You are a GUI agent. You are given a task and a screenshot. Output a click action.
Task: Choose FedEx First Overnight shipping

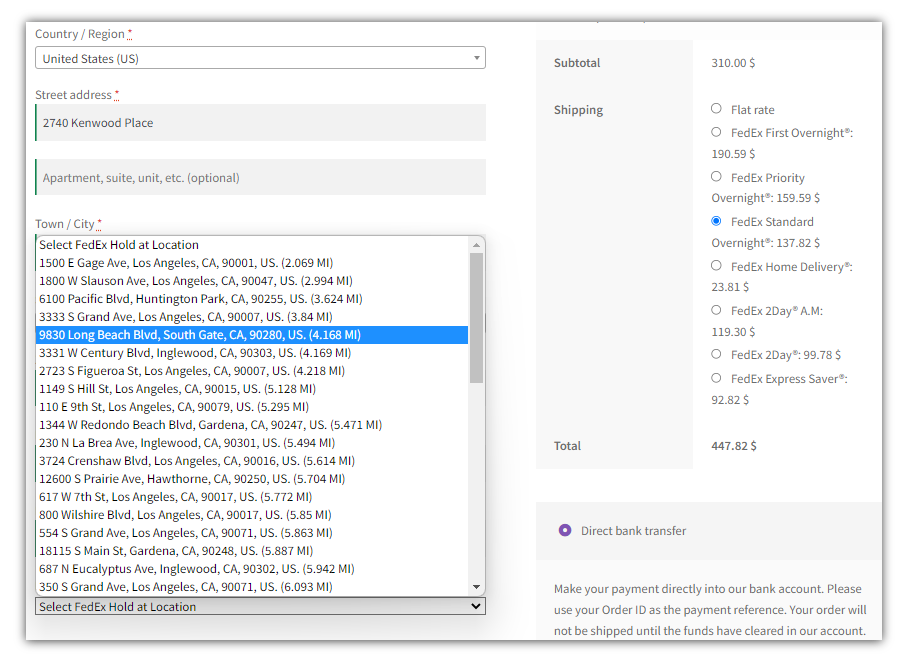tap(716, 132)
